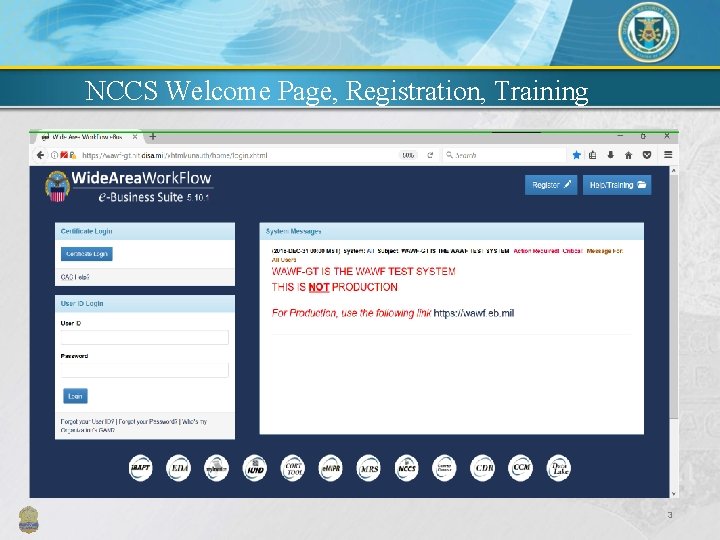Open the eMIPR application icon
The width and height of the screenshot is (720, 540).
(331, 468)
